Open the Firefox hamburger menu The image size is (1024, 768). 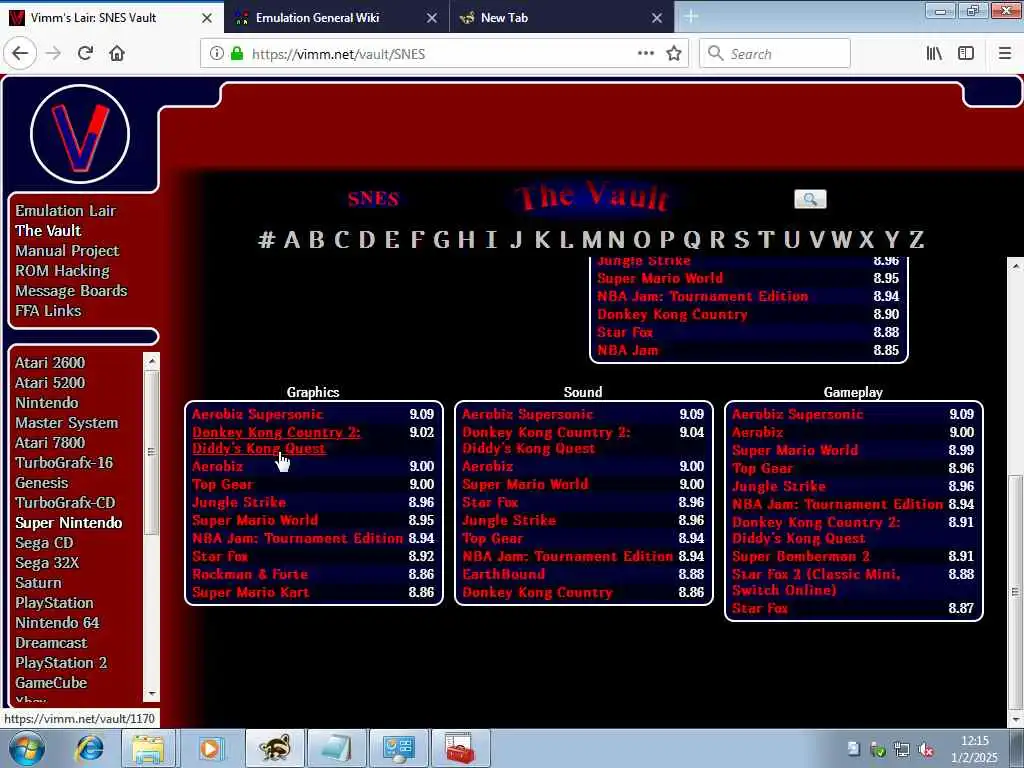pos(1004,54)
